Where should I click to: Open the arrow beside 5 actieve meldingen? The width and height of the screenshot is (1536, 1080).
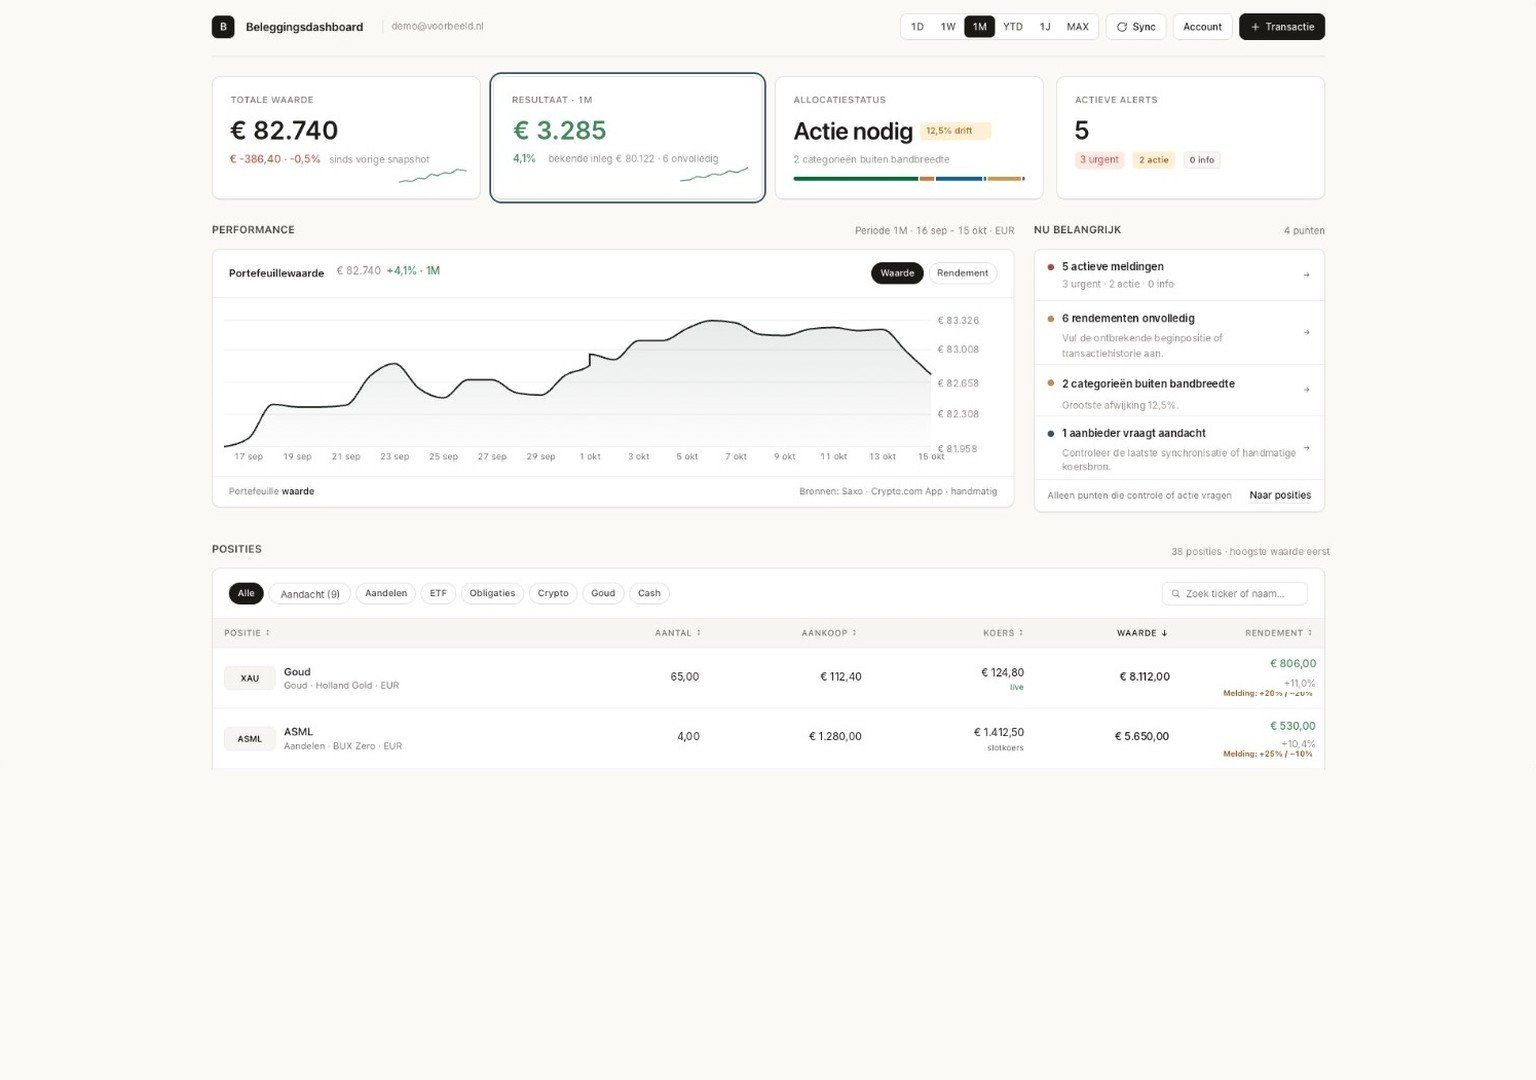[1307, 275]
